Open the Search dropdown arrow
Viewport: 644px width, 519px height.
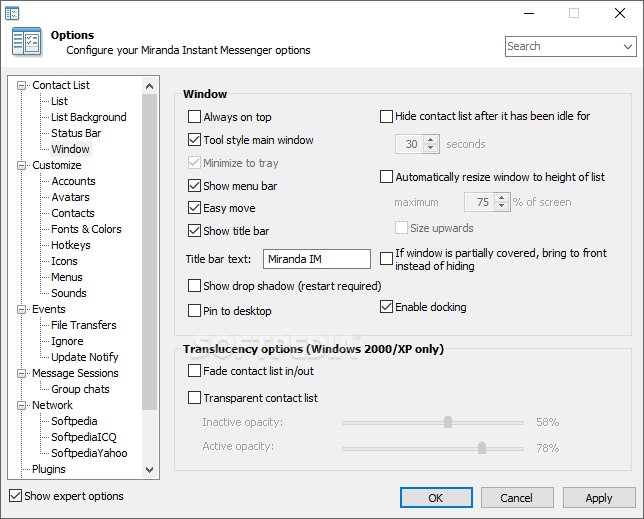pyautogui.click(x=628, y=46)
